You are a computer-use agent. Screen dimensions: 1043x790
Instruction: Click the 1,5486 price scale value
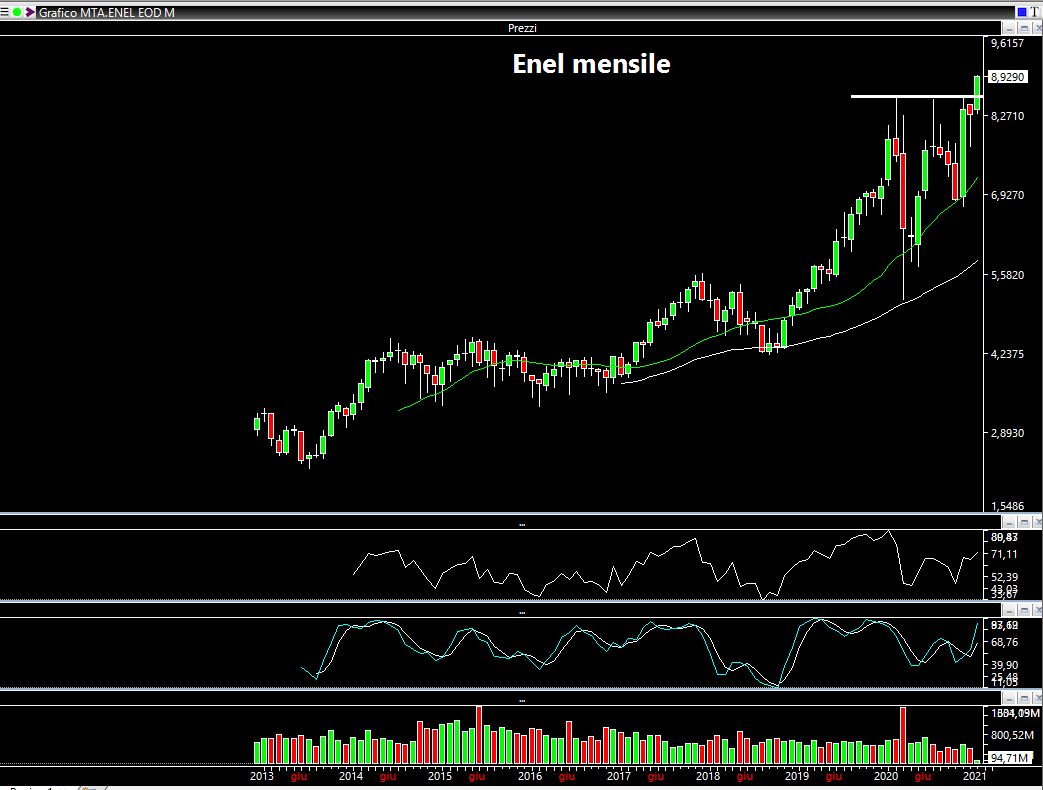pos(1007,507)
